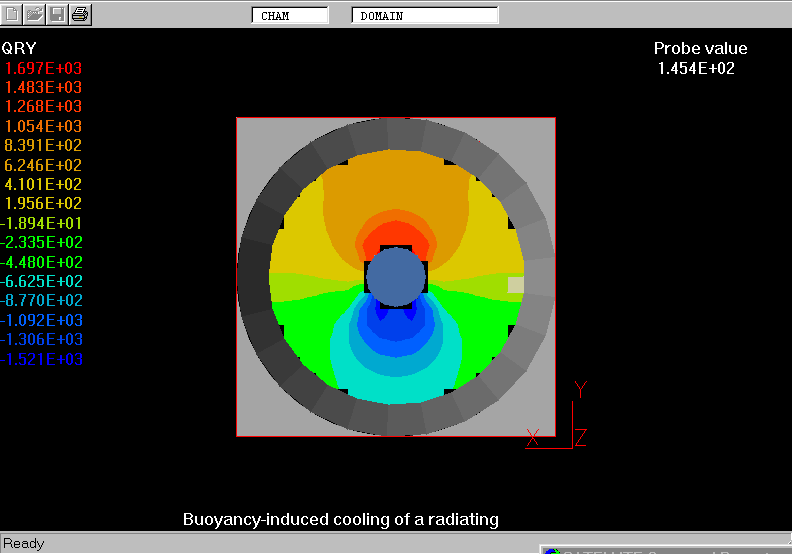Select the red 1.697E+03 legend value
The image size is (792, 554).
[43, 68]
